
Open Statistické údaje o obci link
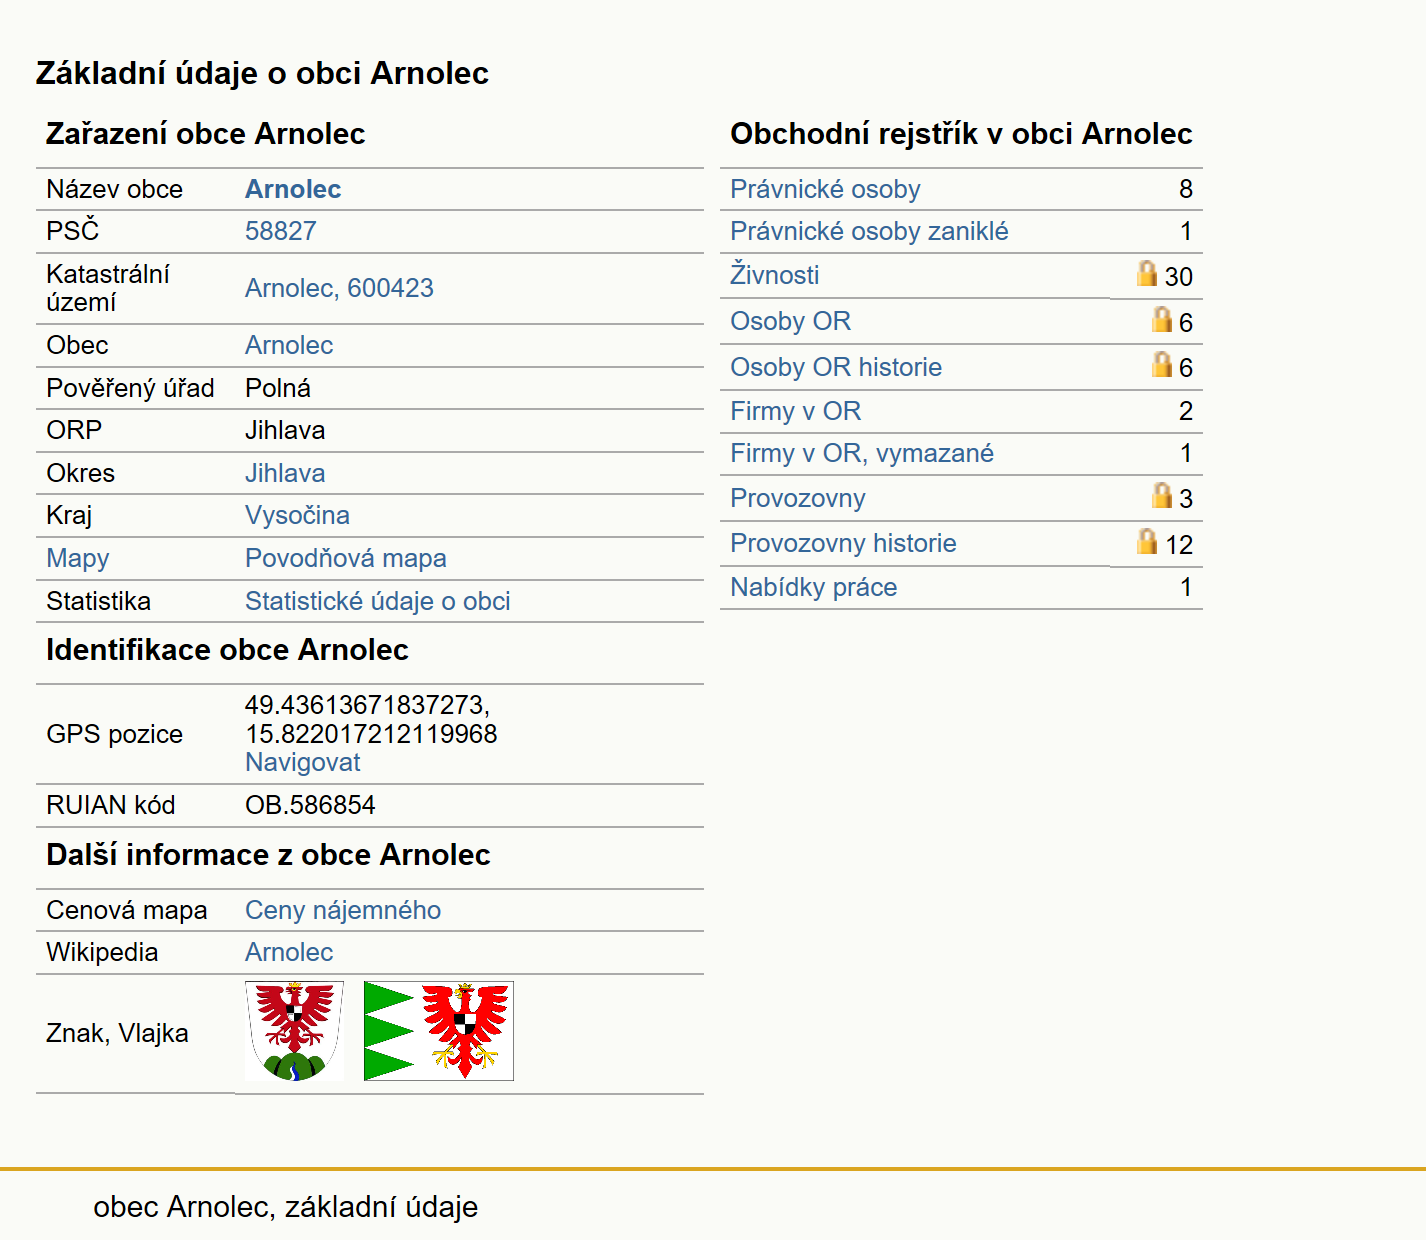378,601
